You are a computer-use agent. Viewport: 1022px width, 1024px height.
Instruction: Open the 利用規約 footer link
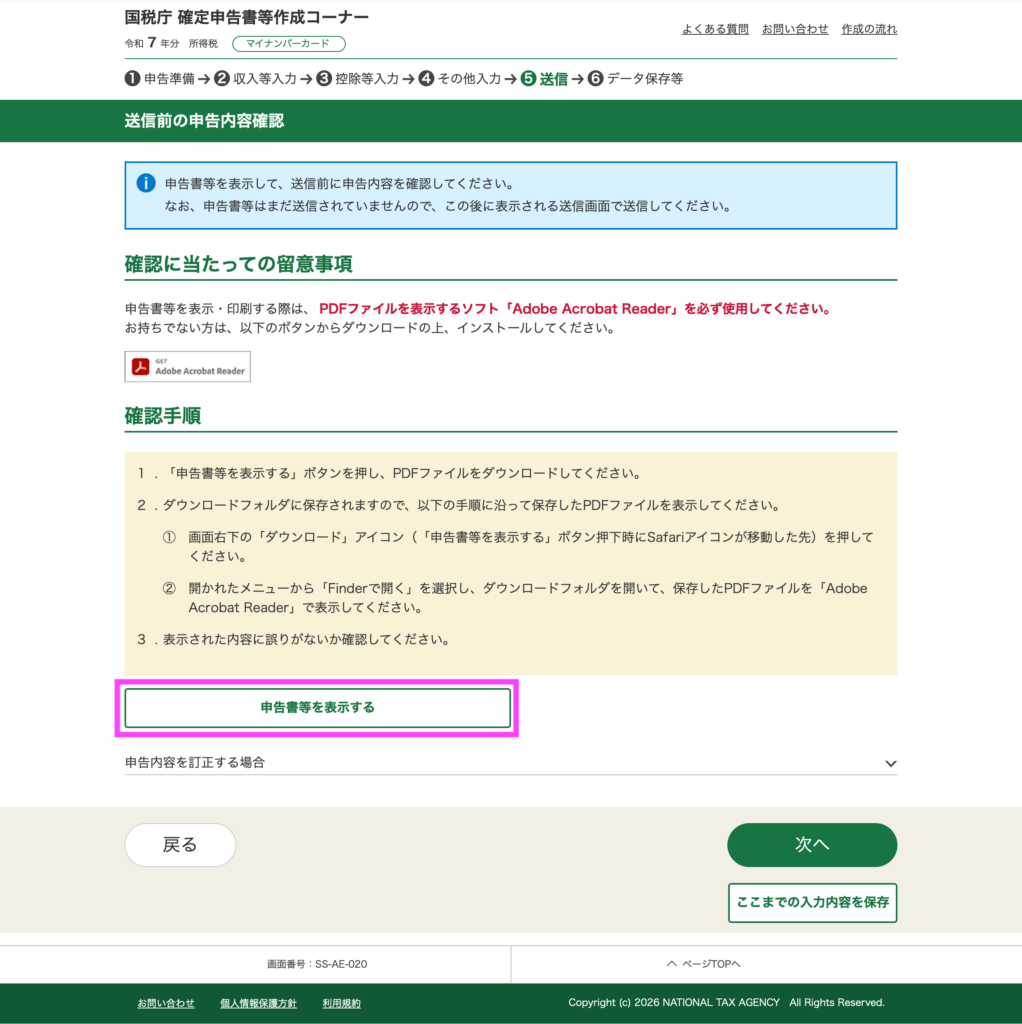tap(341, 1003)
